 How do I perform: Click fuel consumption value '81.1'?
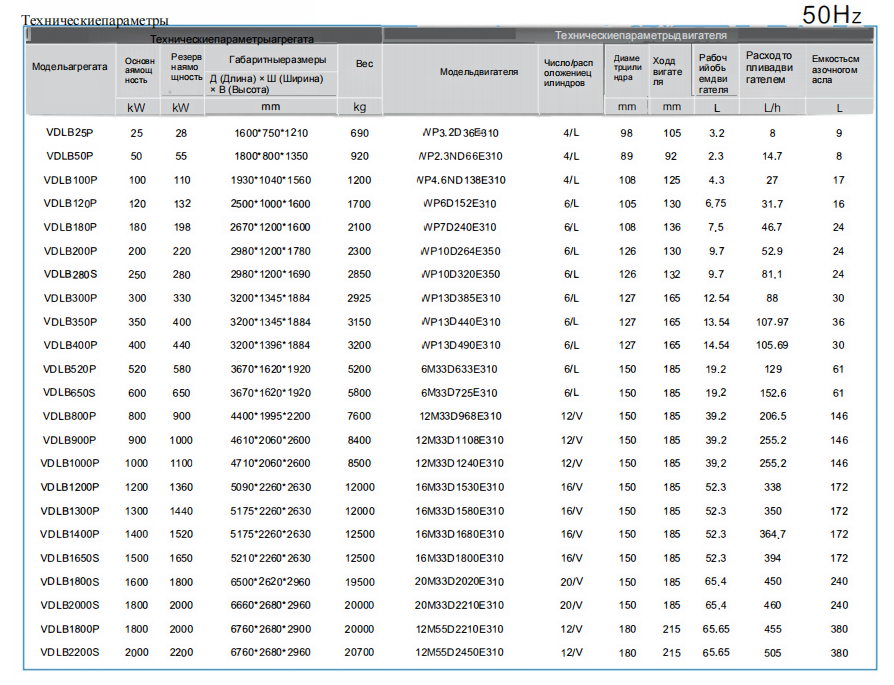pos(772,274)
